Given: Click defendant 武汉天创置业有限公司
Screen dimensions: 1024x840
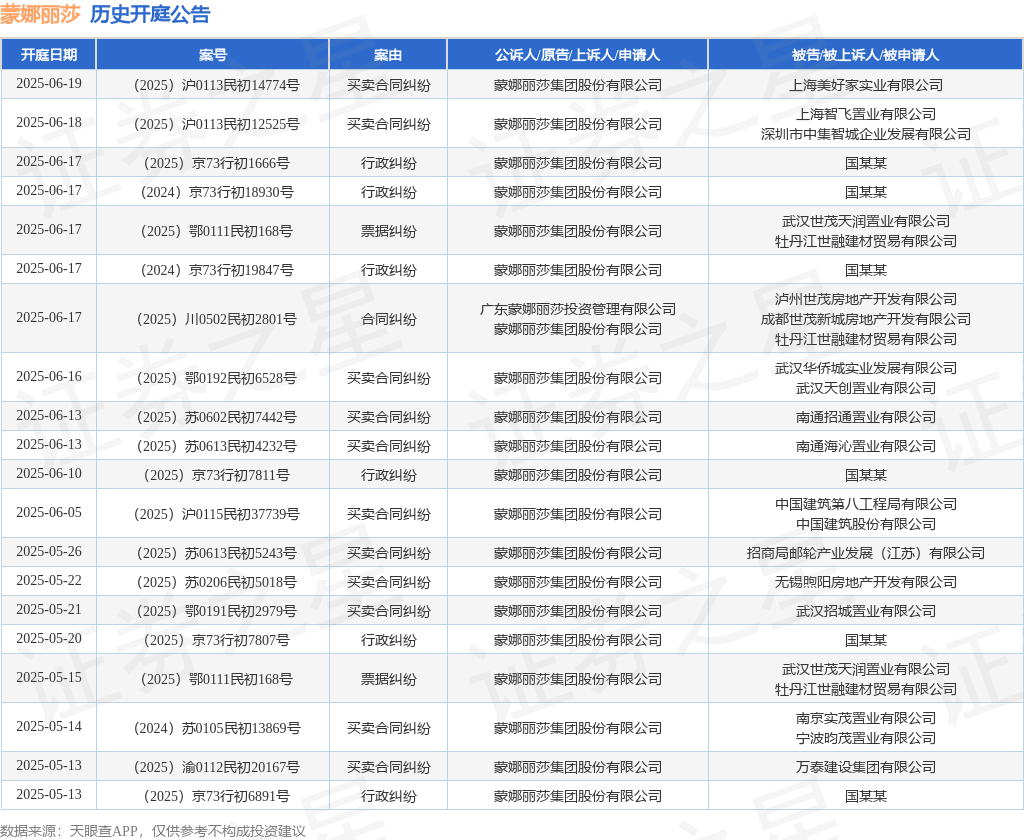Looking at the screenshot, I should [x=866, y=388].
